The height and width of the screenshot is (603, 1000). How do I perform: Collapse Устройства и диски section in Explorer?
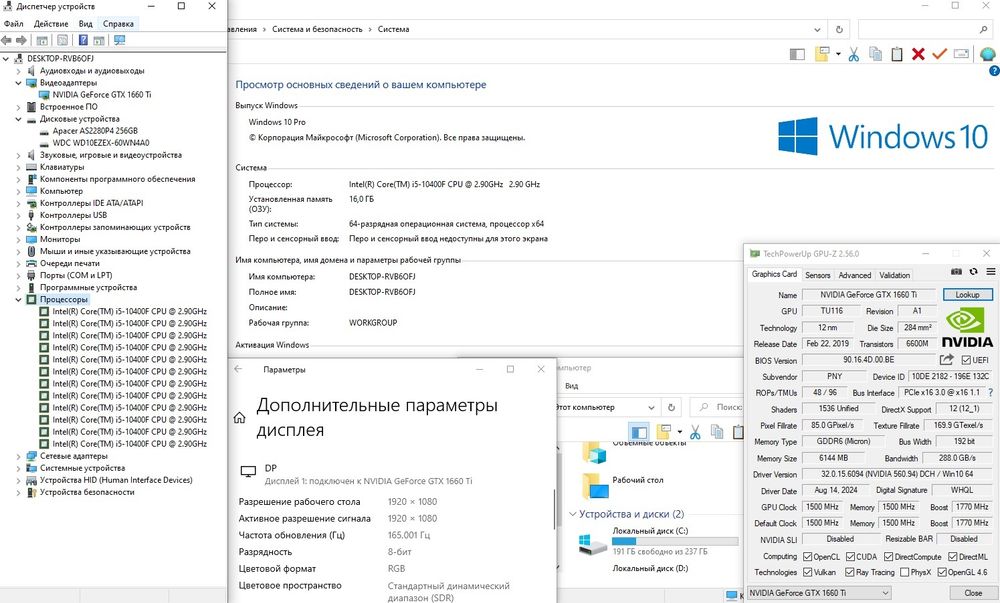[572, 514]
